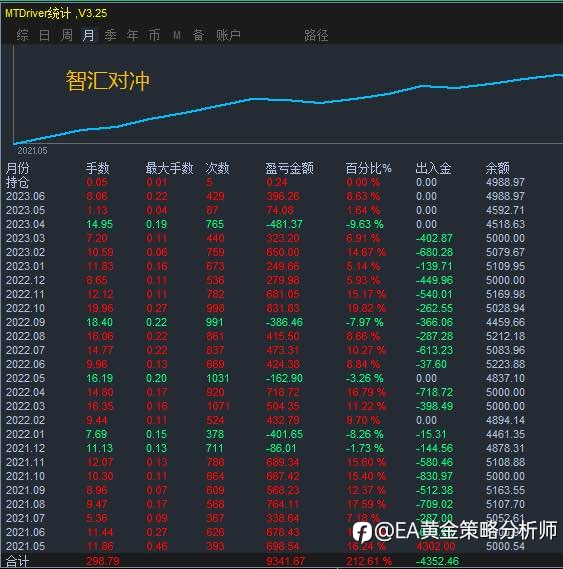Image resolution: width=563 pixels, height=569 pixels.
Task: Select the 2022.07 month row
Action: 265,350
